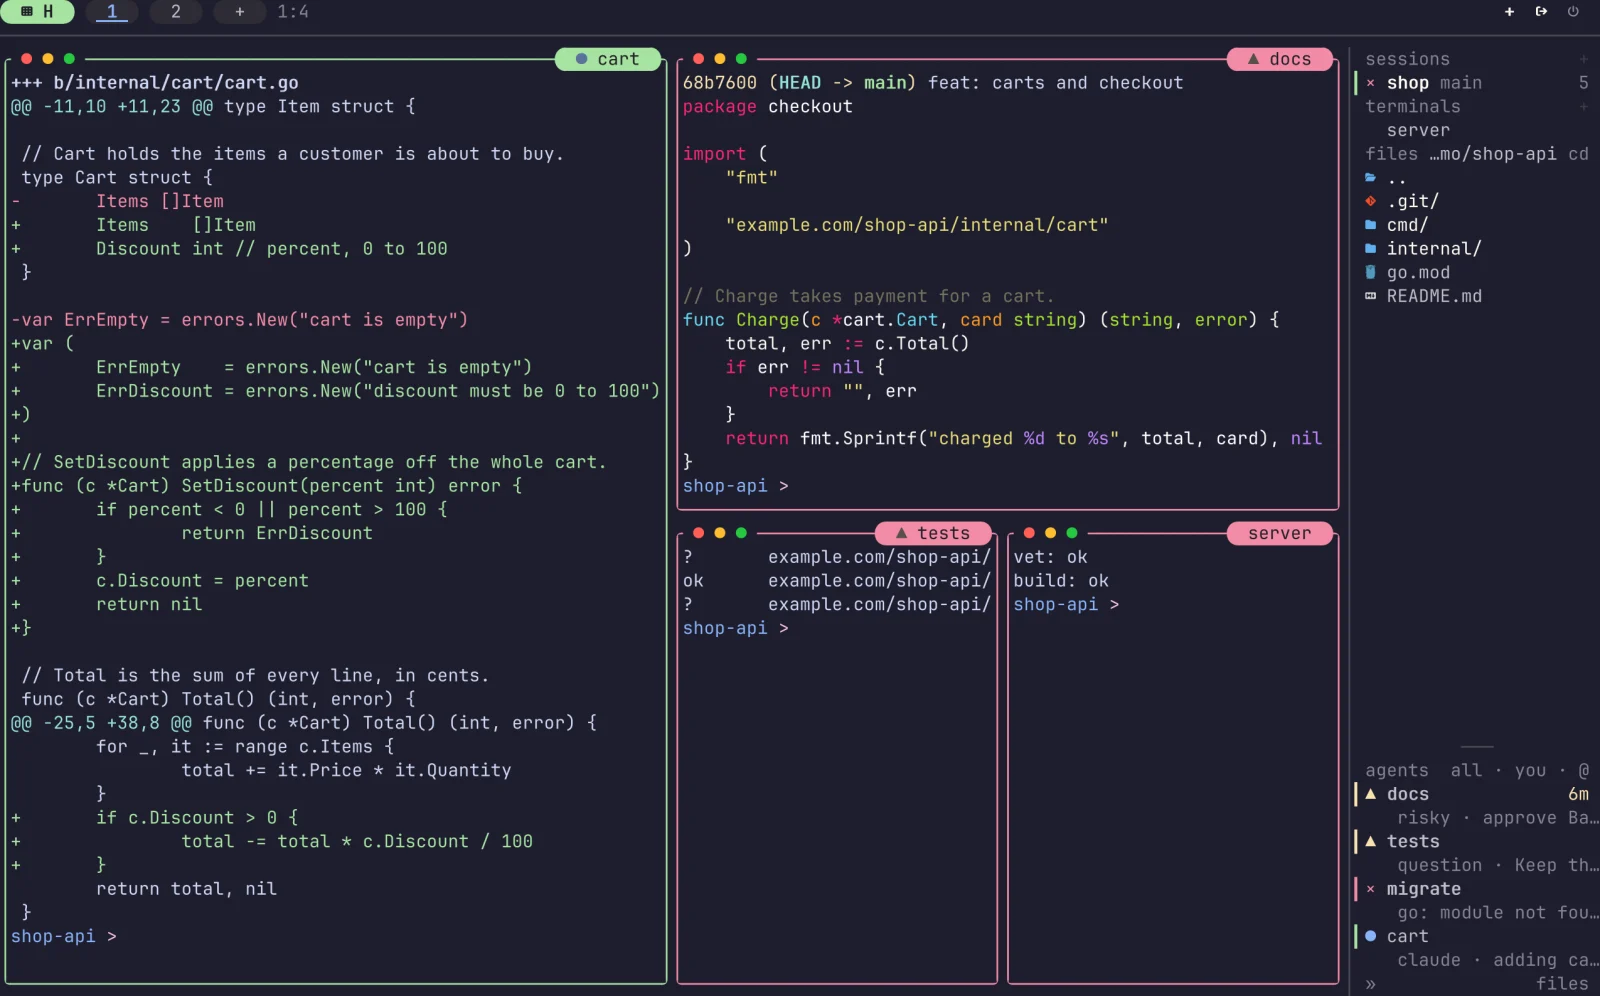
Task: Add a new session with the sessions plus
Action: (1583, 59)
